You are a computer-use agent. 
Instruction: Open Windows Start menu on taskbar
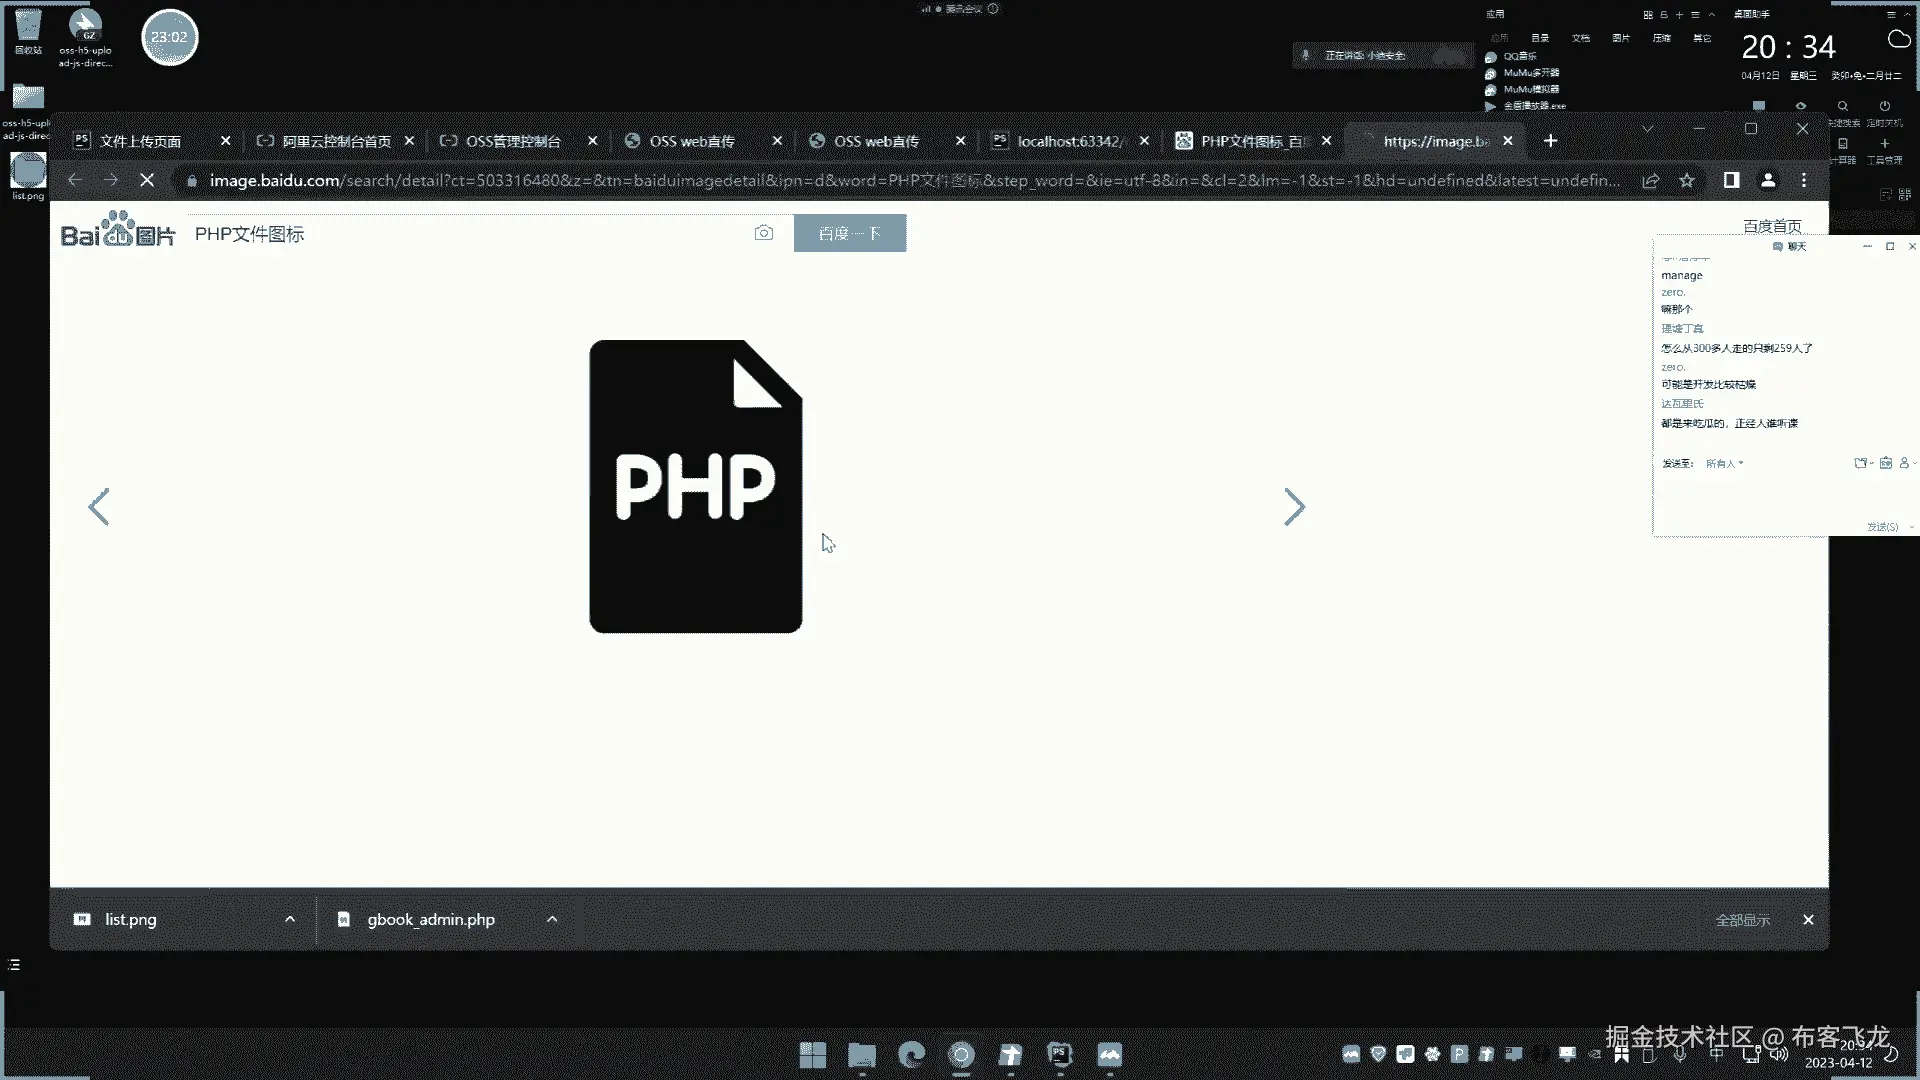point(813,1055)
